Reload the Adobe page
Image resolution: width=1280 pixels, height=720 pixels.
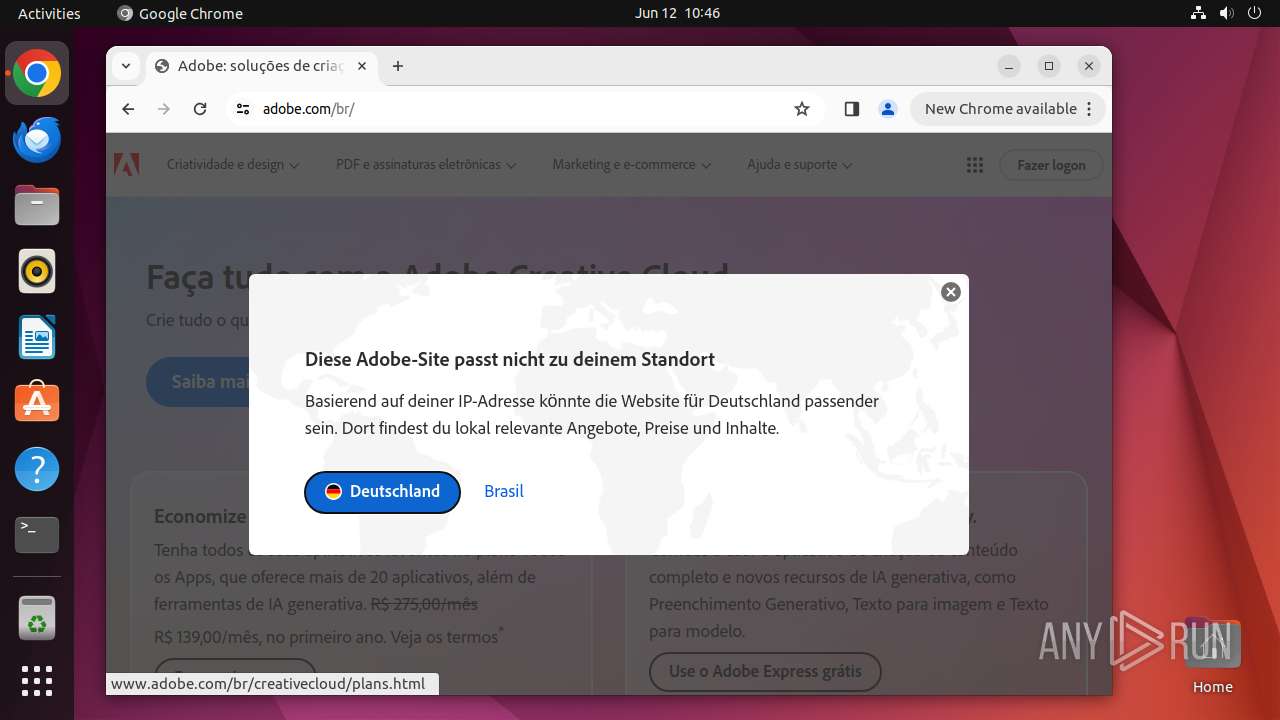coord(200,109)
